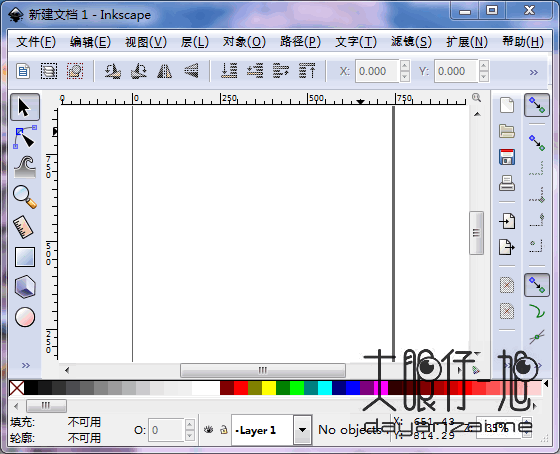Open the 帮助(H) menu
The height and width of the screenshot is (454, 560).
point(523,42)
